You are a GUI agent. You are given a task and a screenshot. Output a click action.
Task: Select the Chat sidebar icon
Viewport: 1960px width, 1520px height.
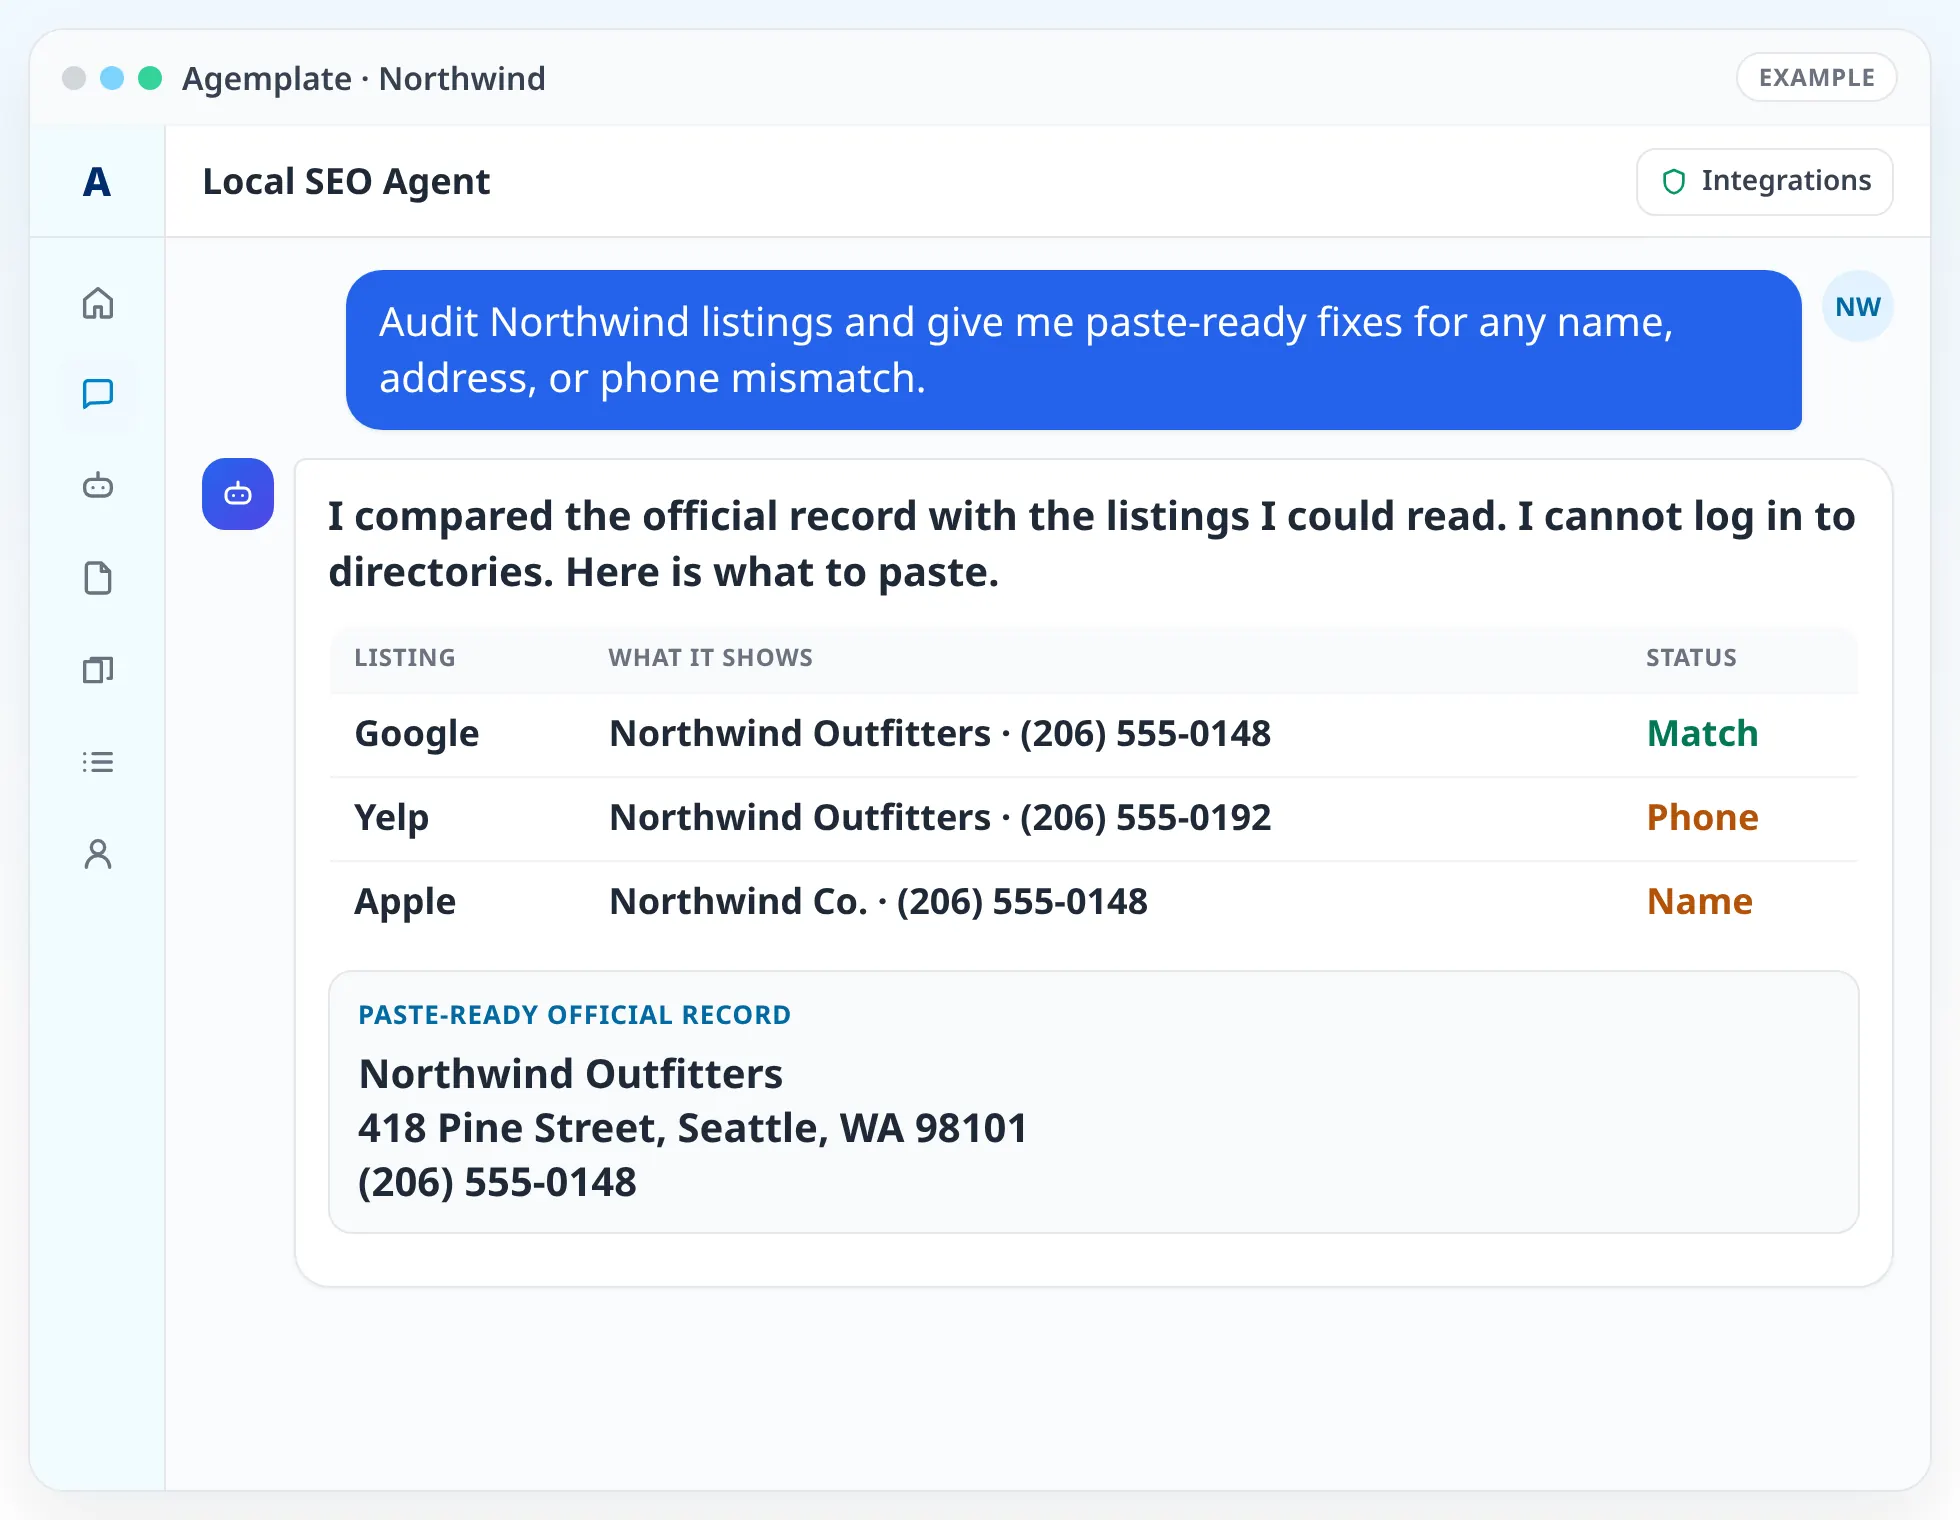click(97, 394)
